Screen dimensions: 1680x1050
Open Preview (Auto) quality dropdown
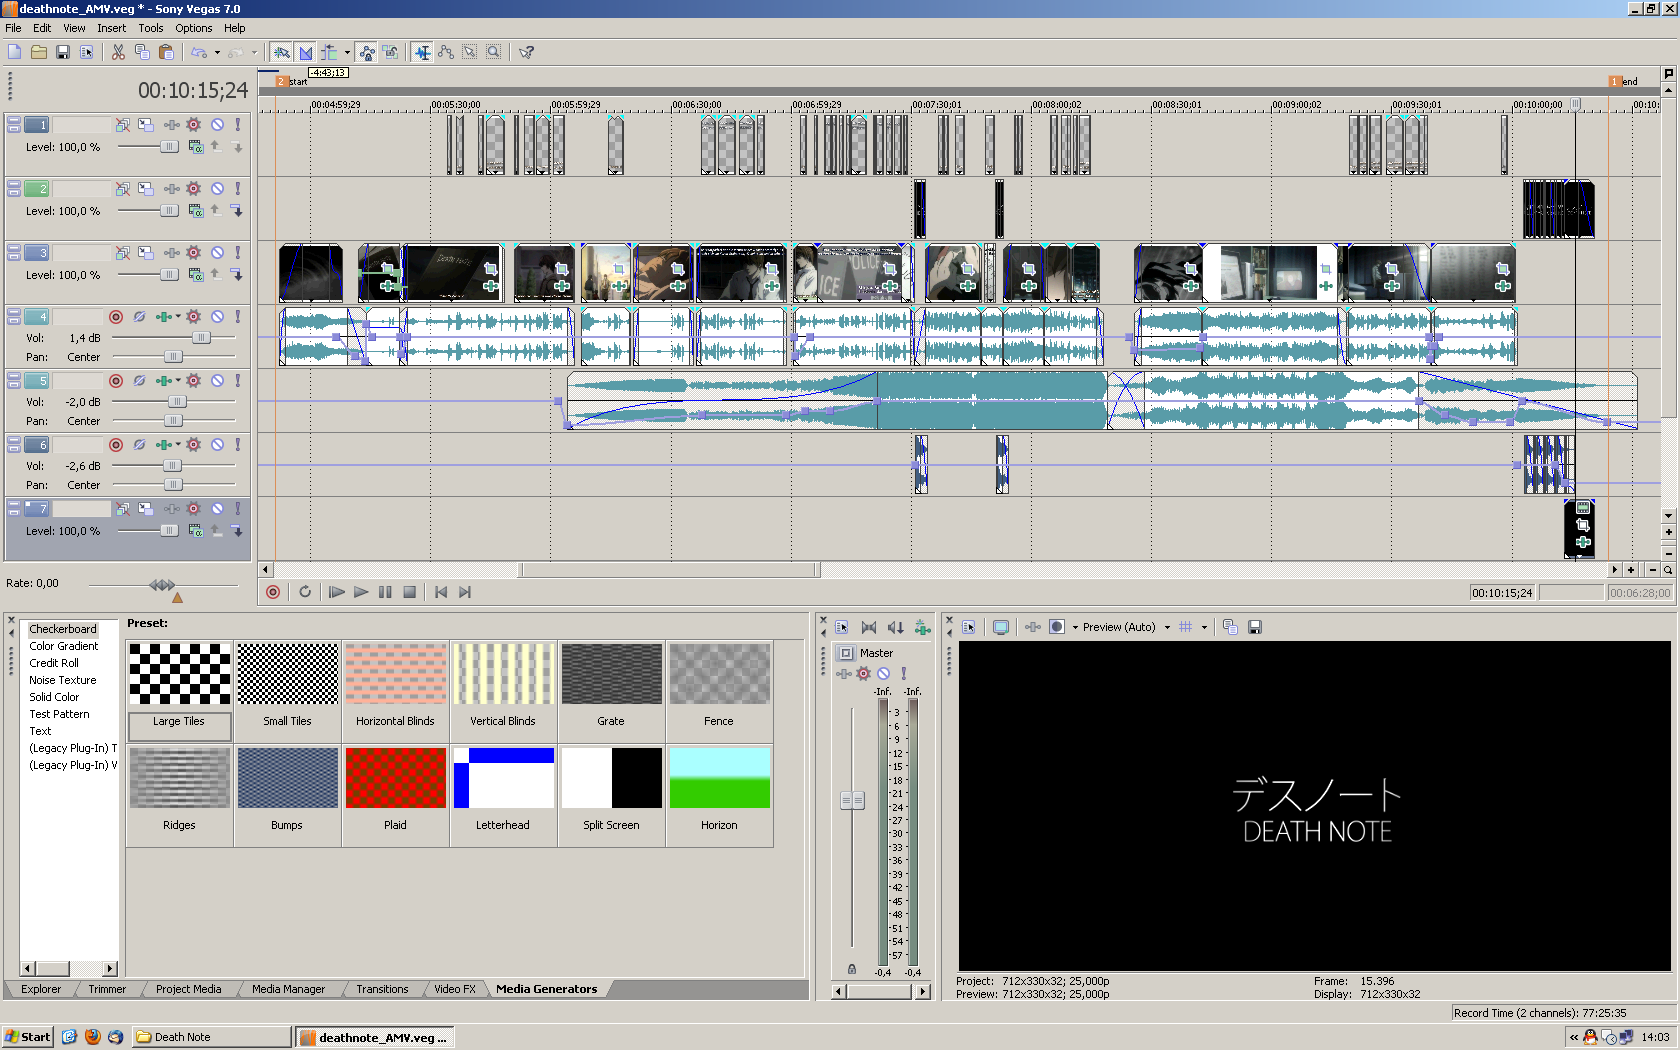point(1166,628)
